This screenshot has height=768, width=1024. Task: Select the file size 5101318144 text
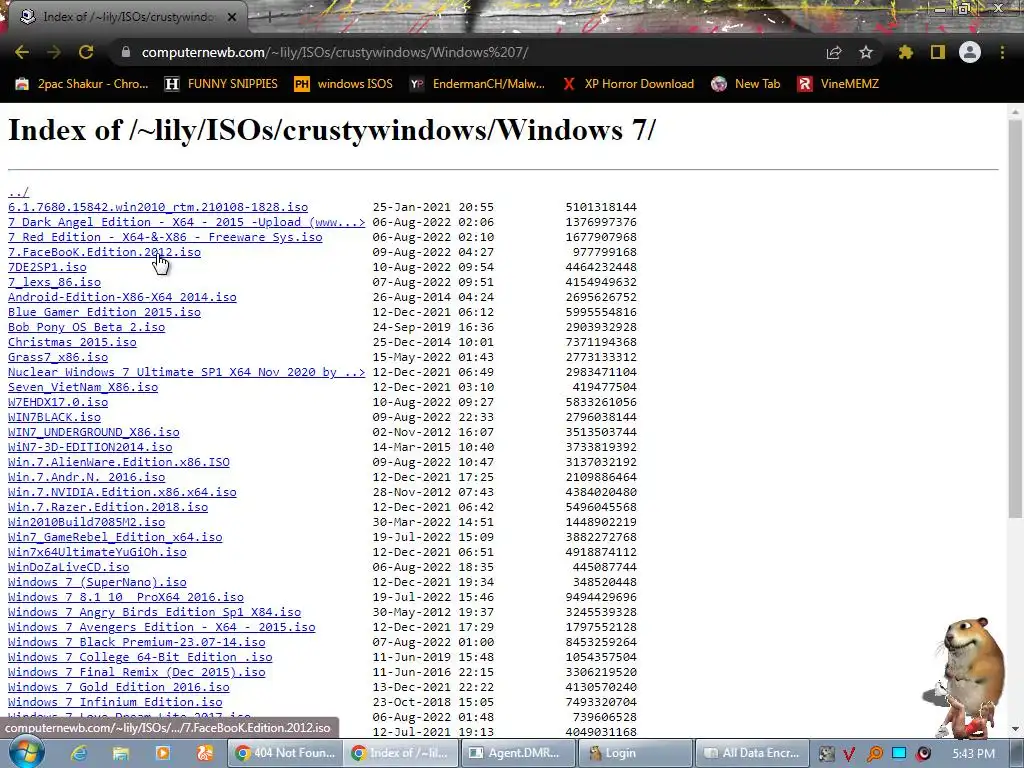coord(601,207)
